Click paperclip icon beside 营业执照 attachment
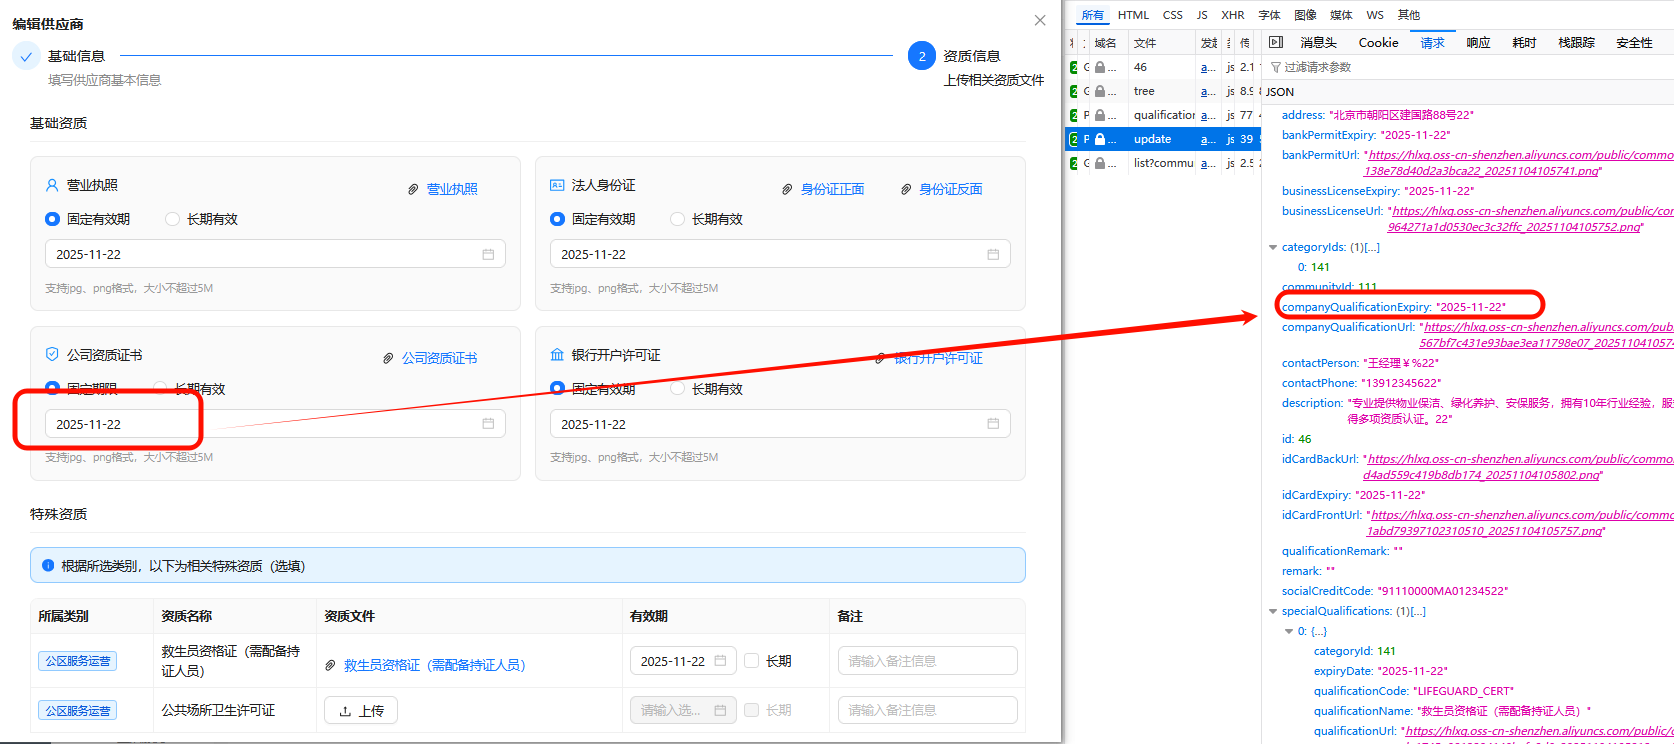1674x744 pixels. pyautogui.click(x=413, y=189)
